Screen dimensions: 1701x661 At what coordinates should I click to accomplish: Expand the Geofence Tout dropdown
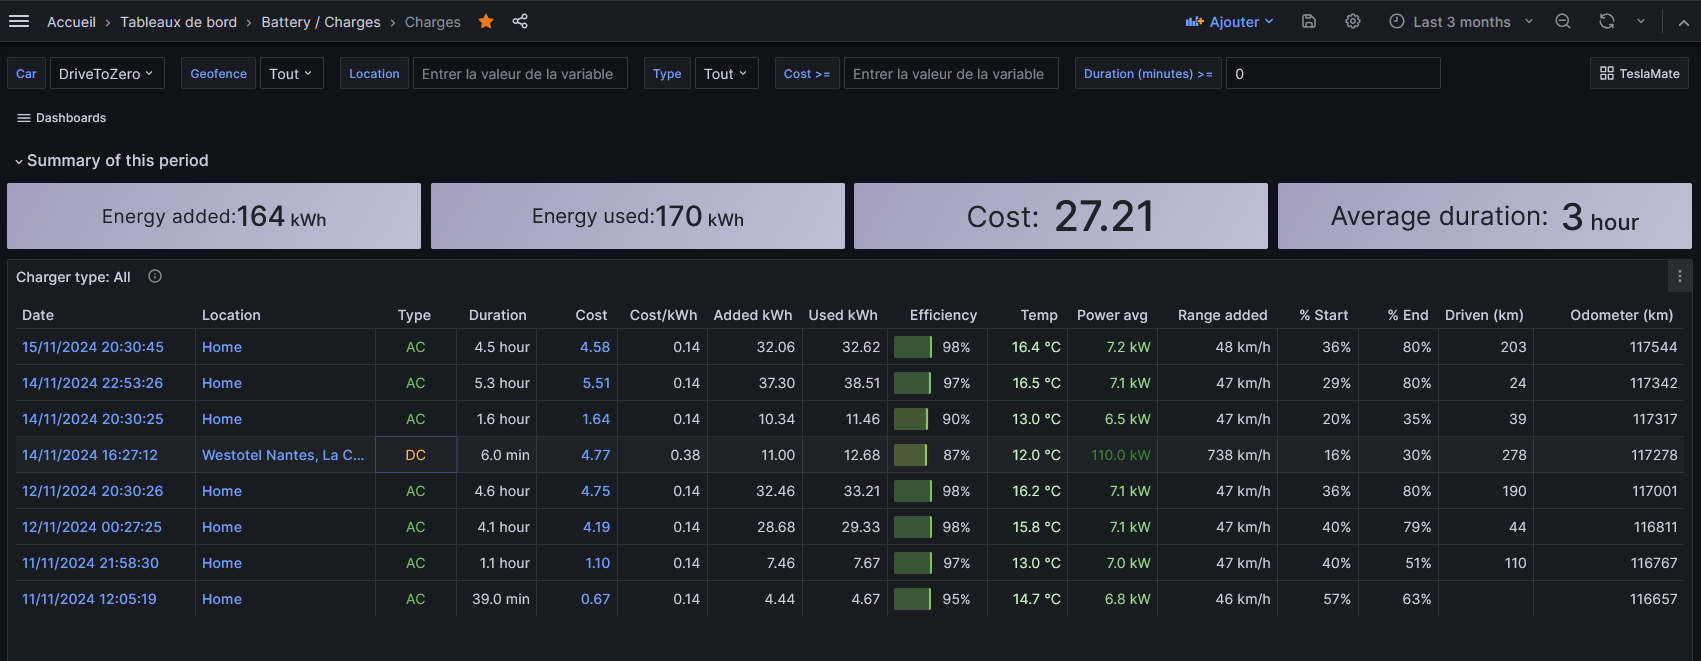[x=291, y=73]
